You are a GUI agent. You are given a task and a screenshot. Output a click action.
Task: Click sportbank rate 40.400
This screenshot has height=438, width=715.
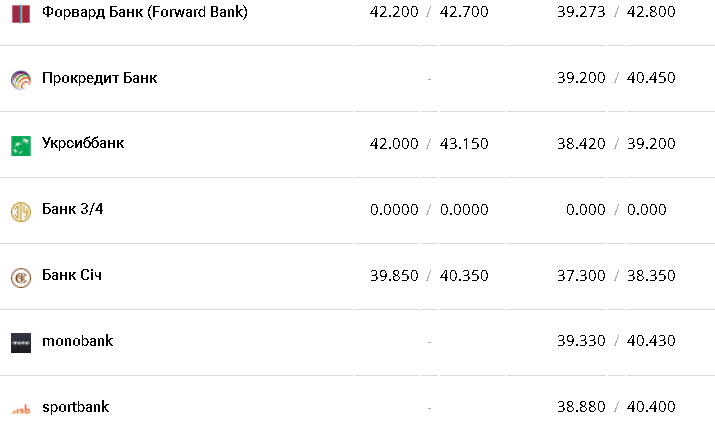(652, 407)
